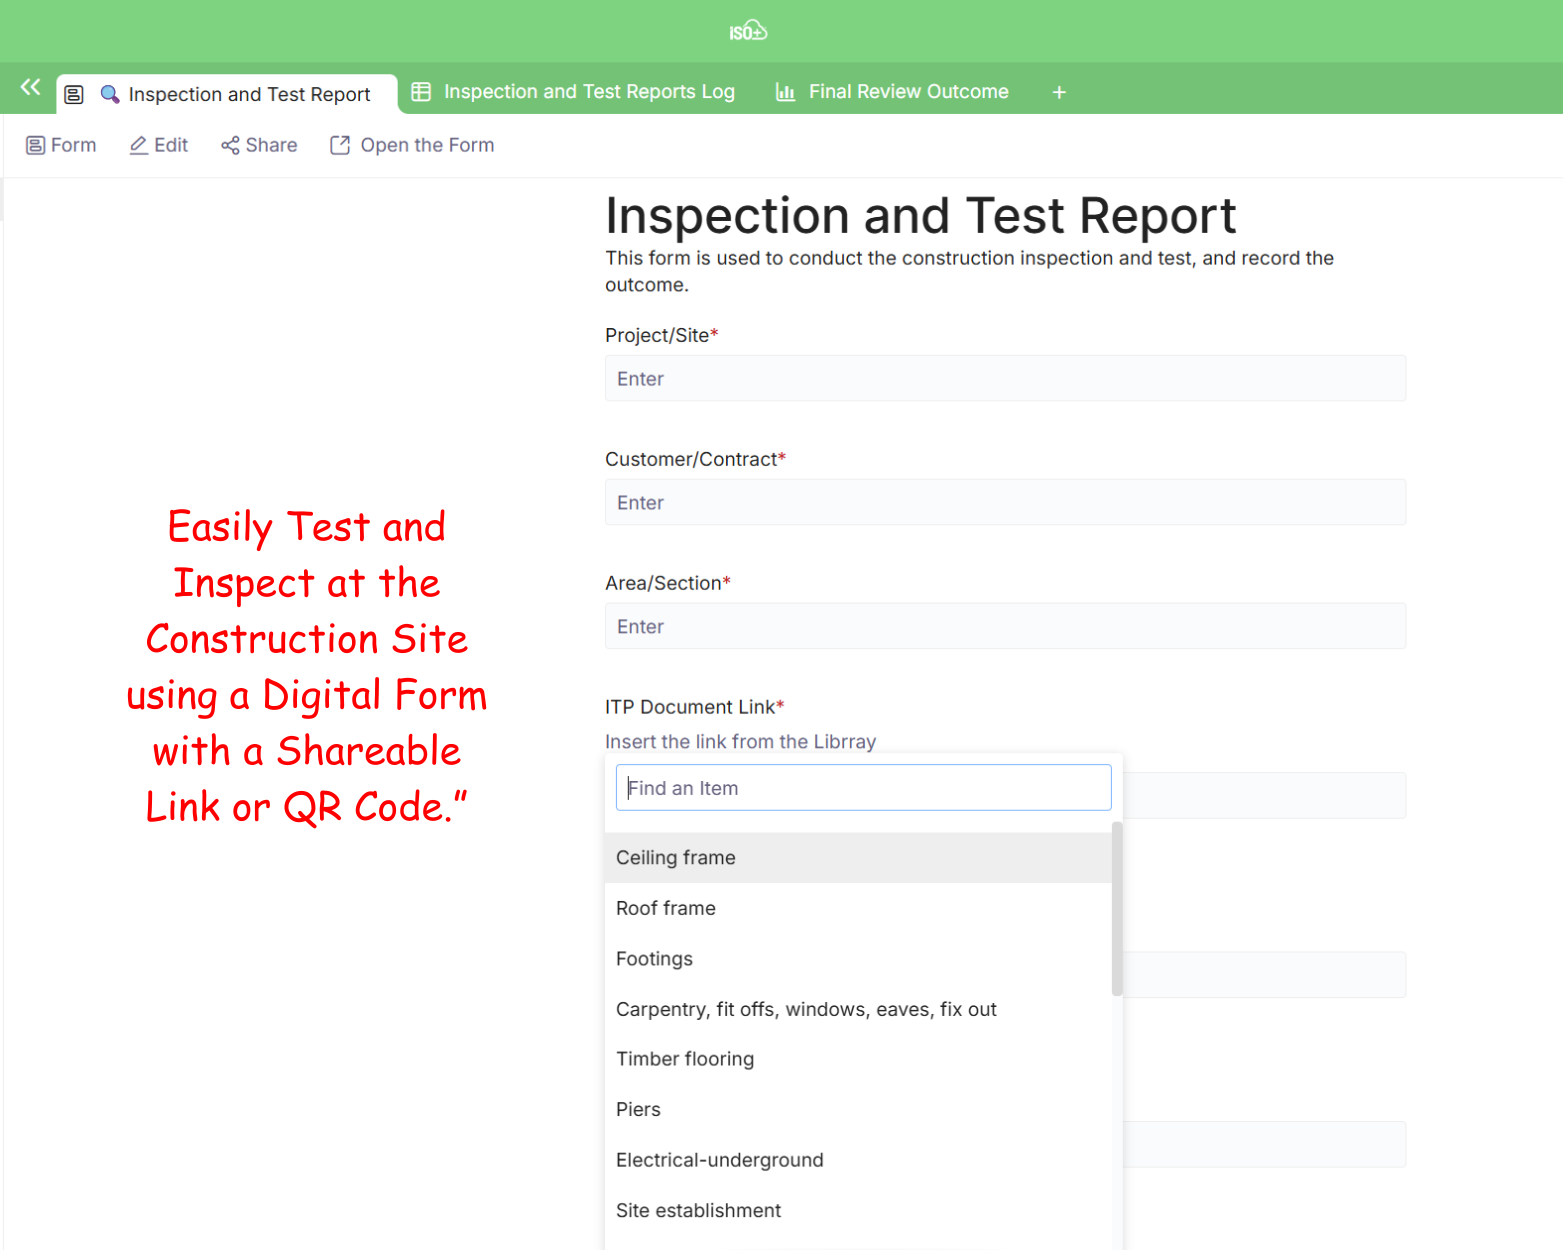Click the Project/Site input field
Screen dimensions: 1563x1250
pos(1005,379)
